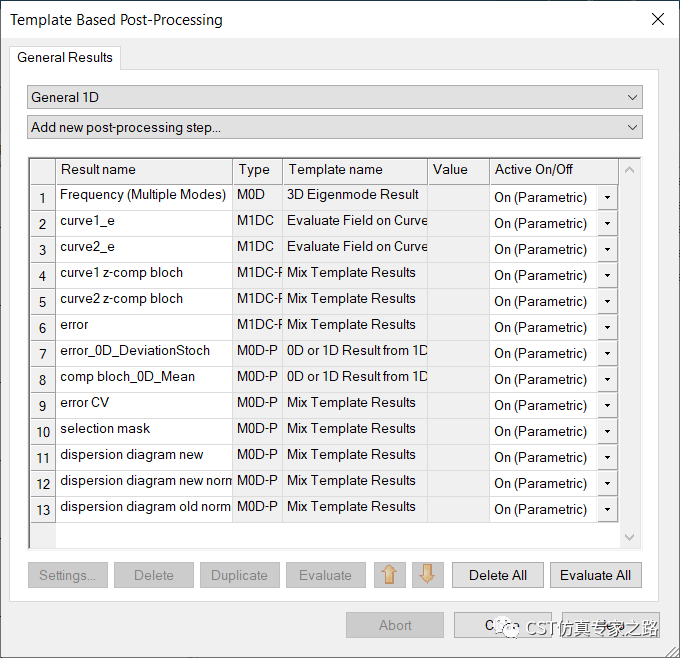Select the 'curve1 z-comp bloch' result name

tap(144, 276)
